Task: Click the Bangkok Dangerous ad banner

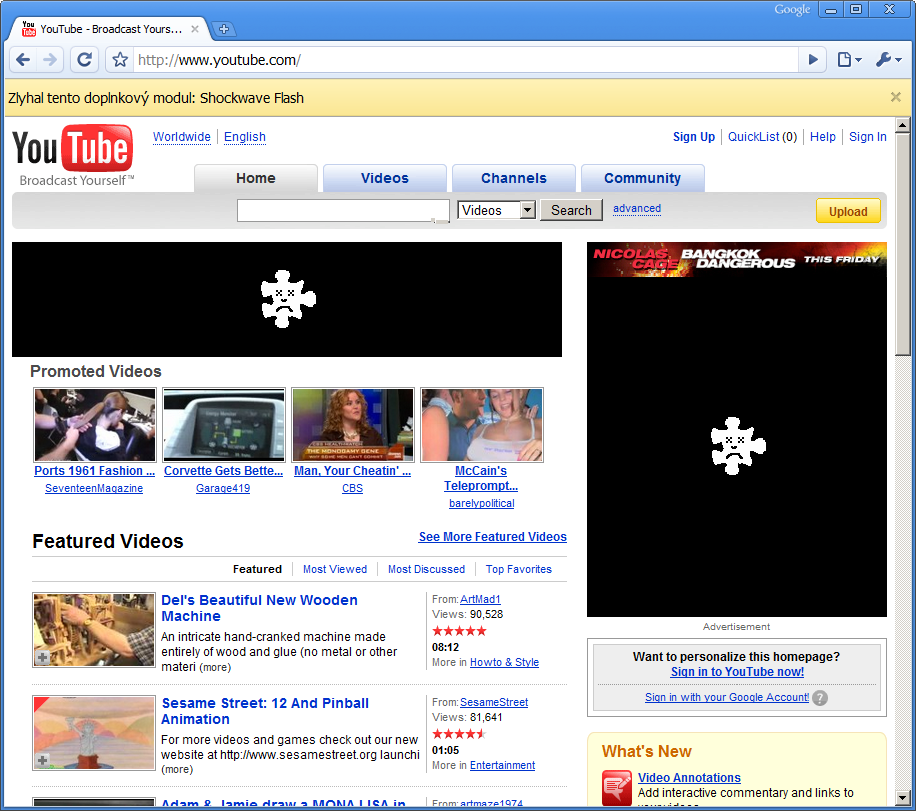Action: pyautogui.click(x=737, y=259)
